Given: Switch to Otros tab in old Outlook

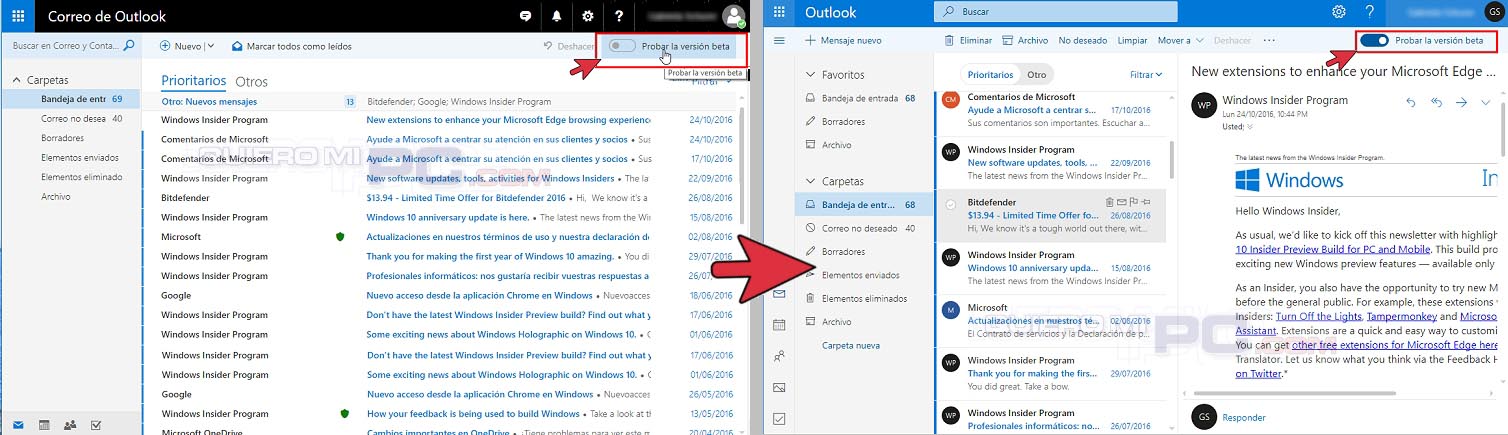Looking at the screenshot, I should click(x=252, y=81).
